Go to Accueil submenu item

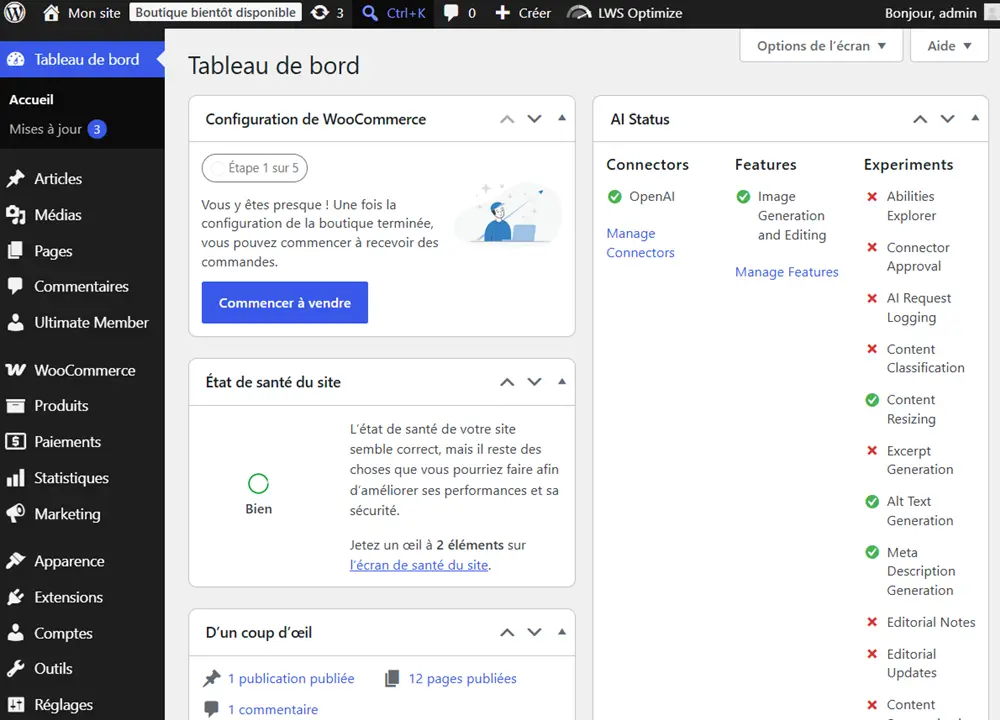pyautogui.click(x=31, y=99)
